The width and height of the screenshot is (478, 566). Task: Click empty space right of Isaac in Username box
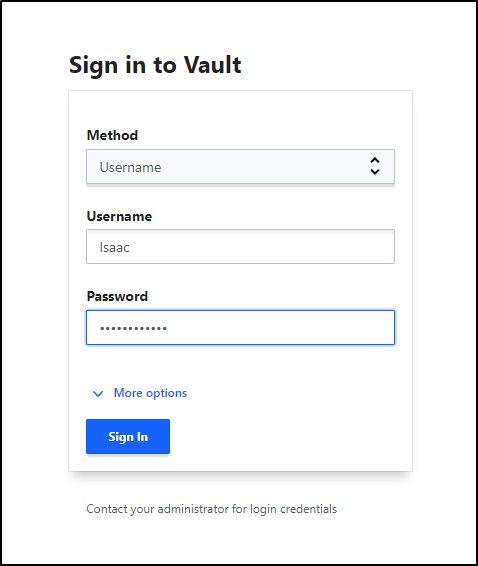260,247
